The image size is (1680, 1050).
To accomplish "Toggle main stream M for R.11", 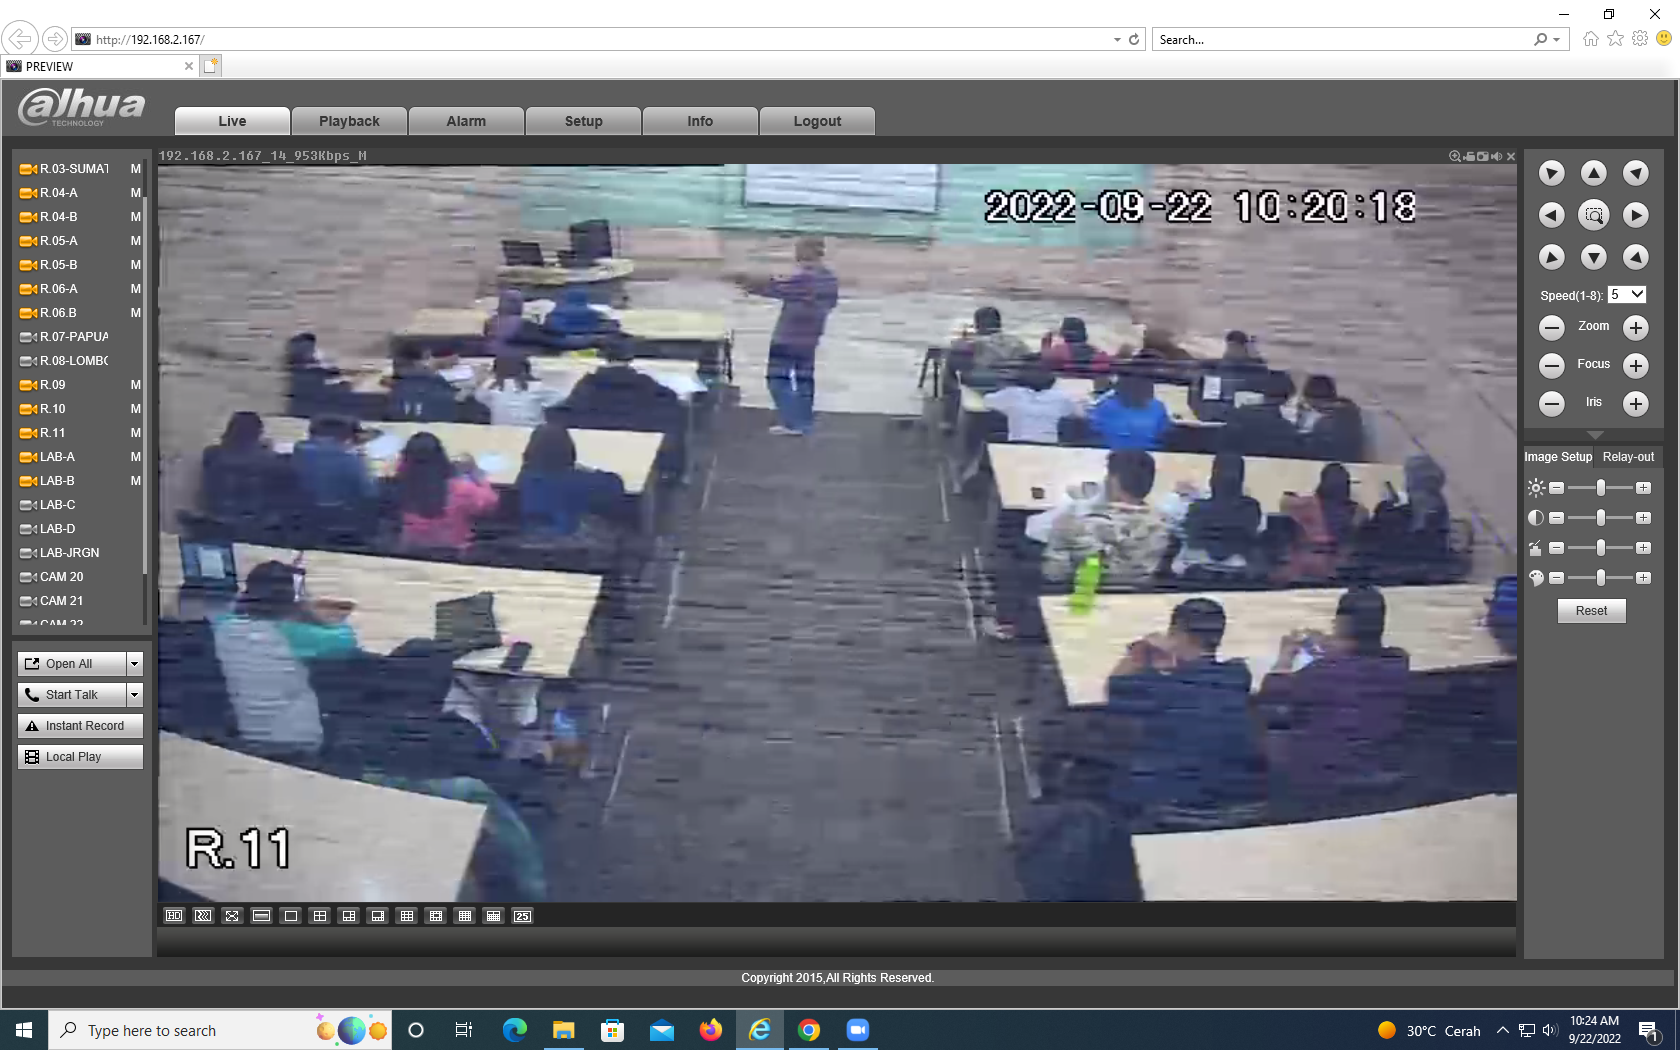I will 135,433.
